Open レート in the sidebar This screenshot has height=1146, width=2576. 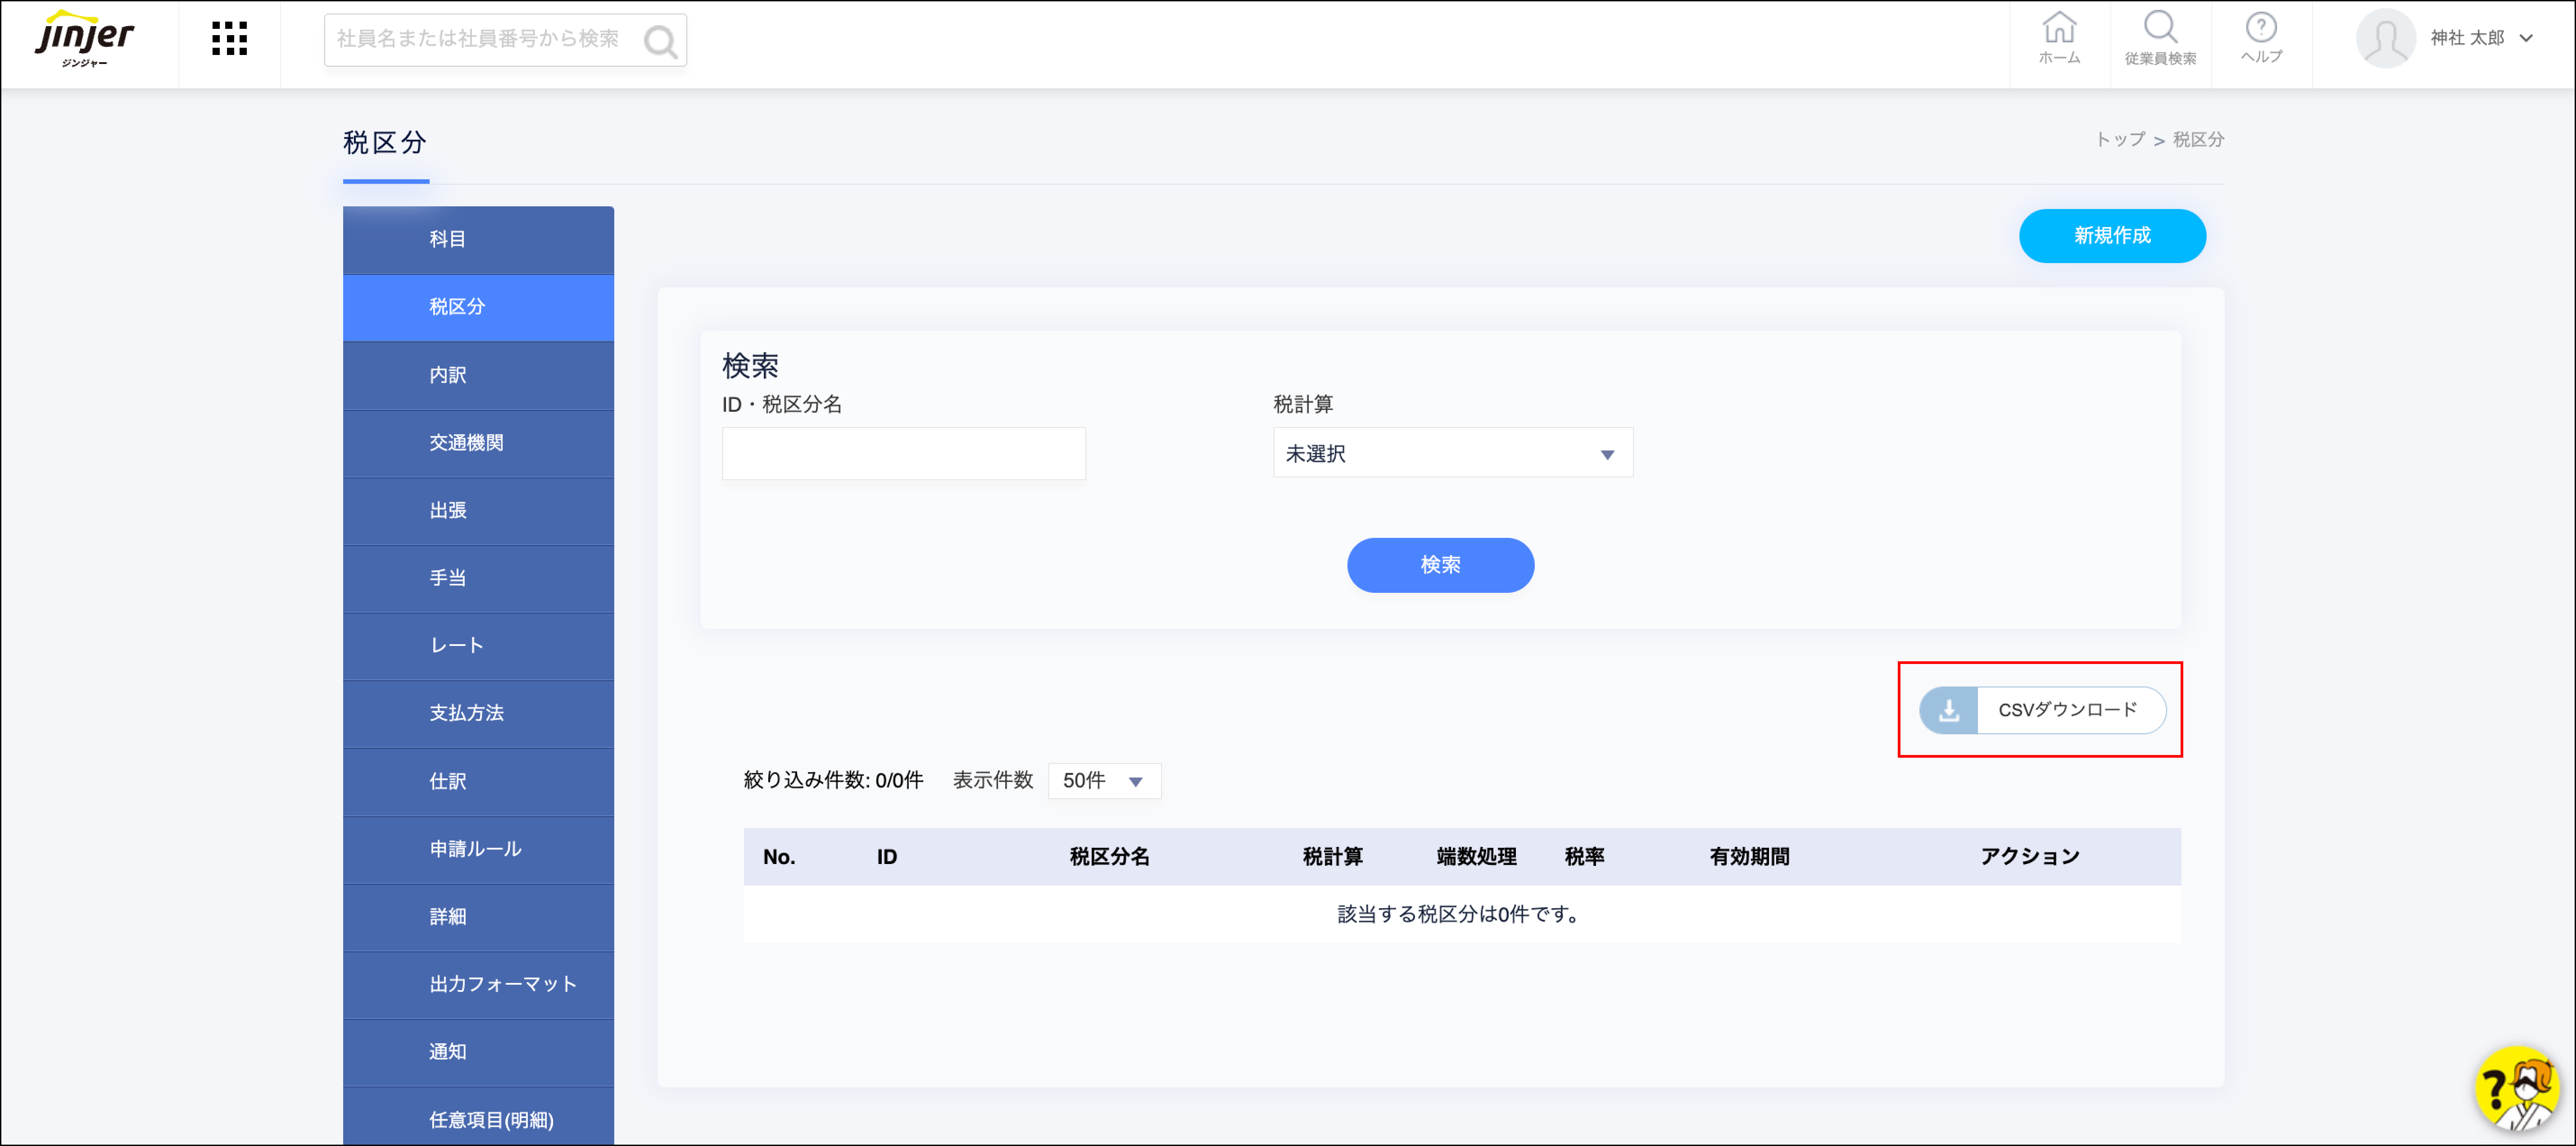tap(478, 646)
